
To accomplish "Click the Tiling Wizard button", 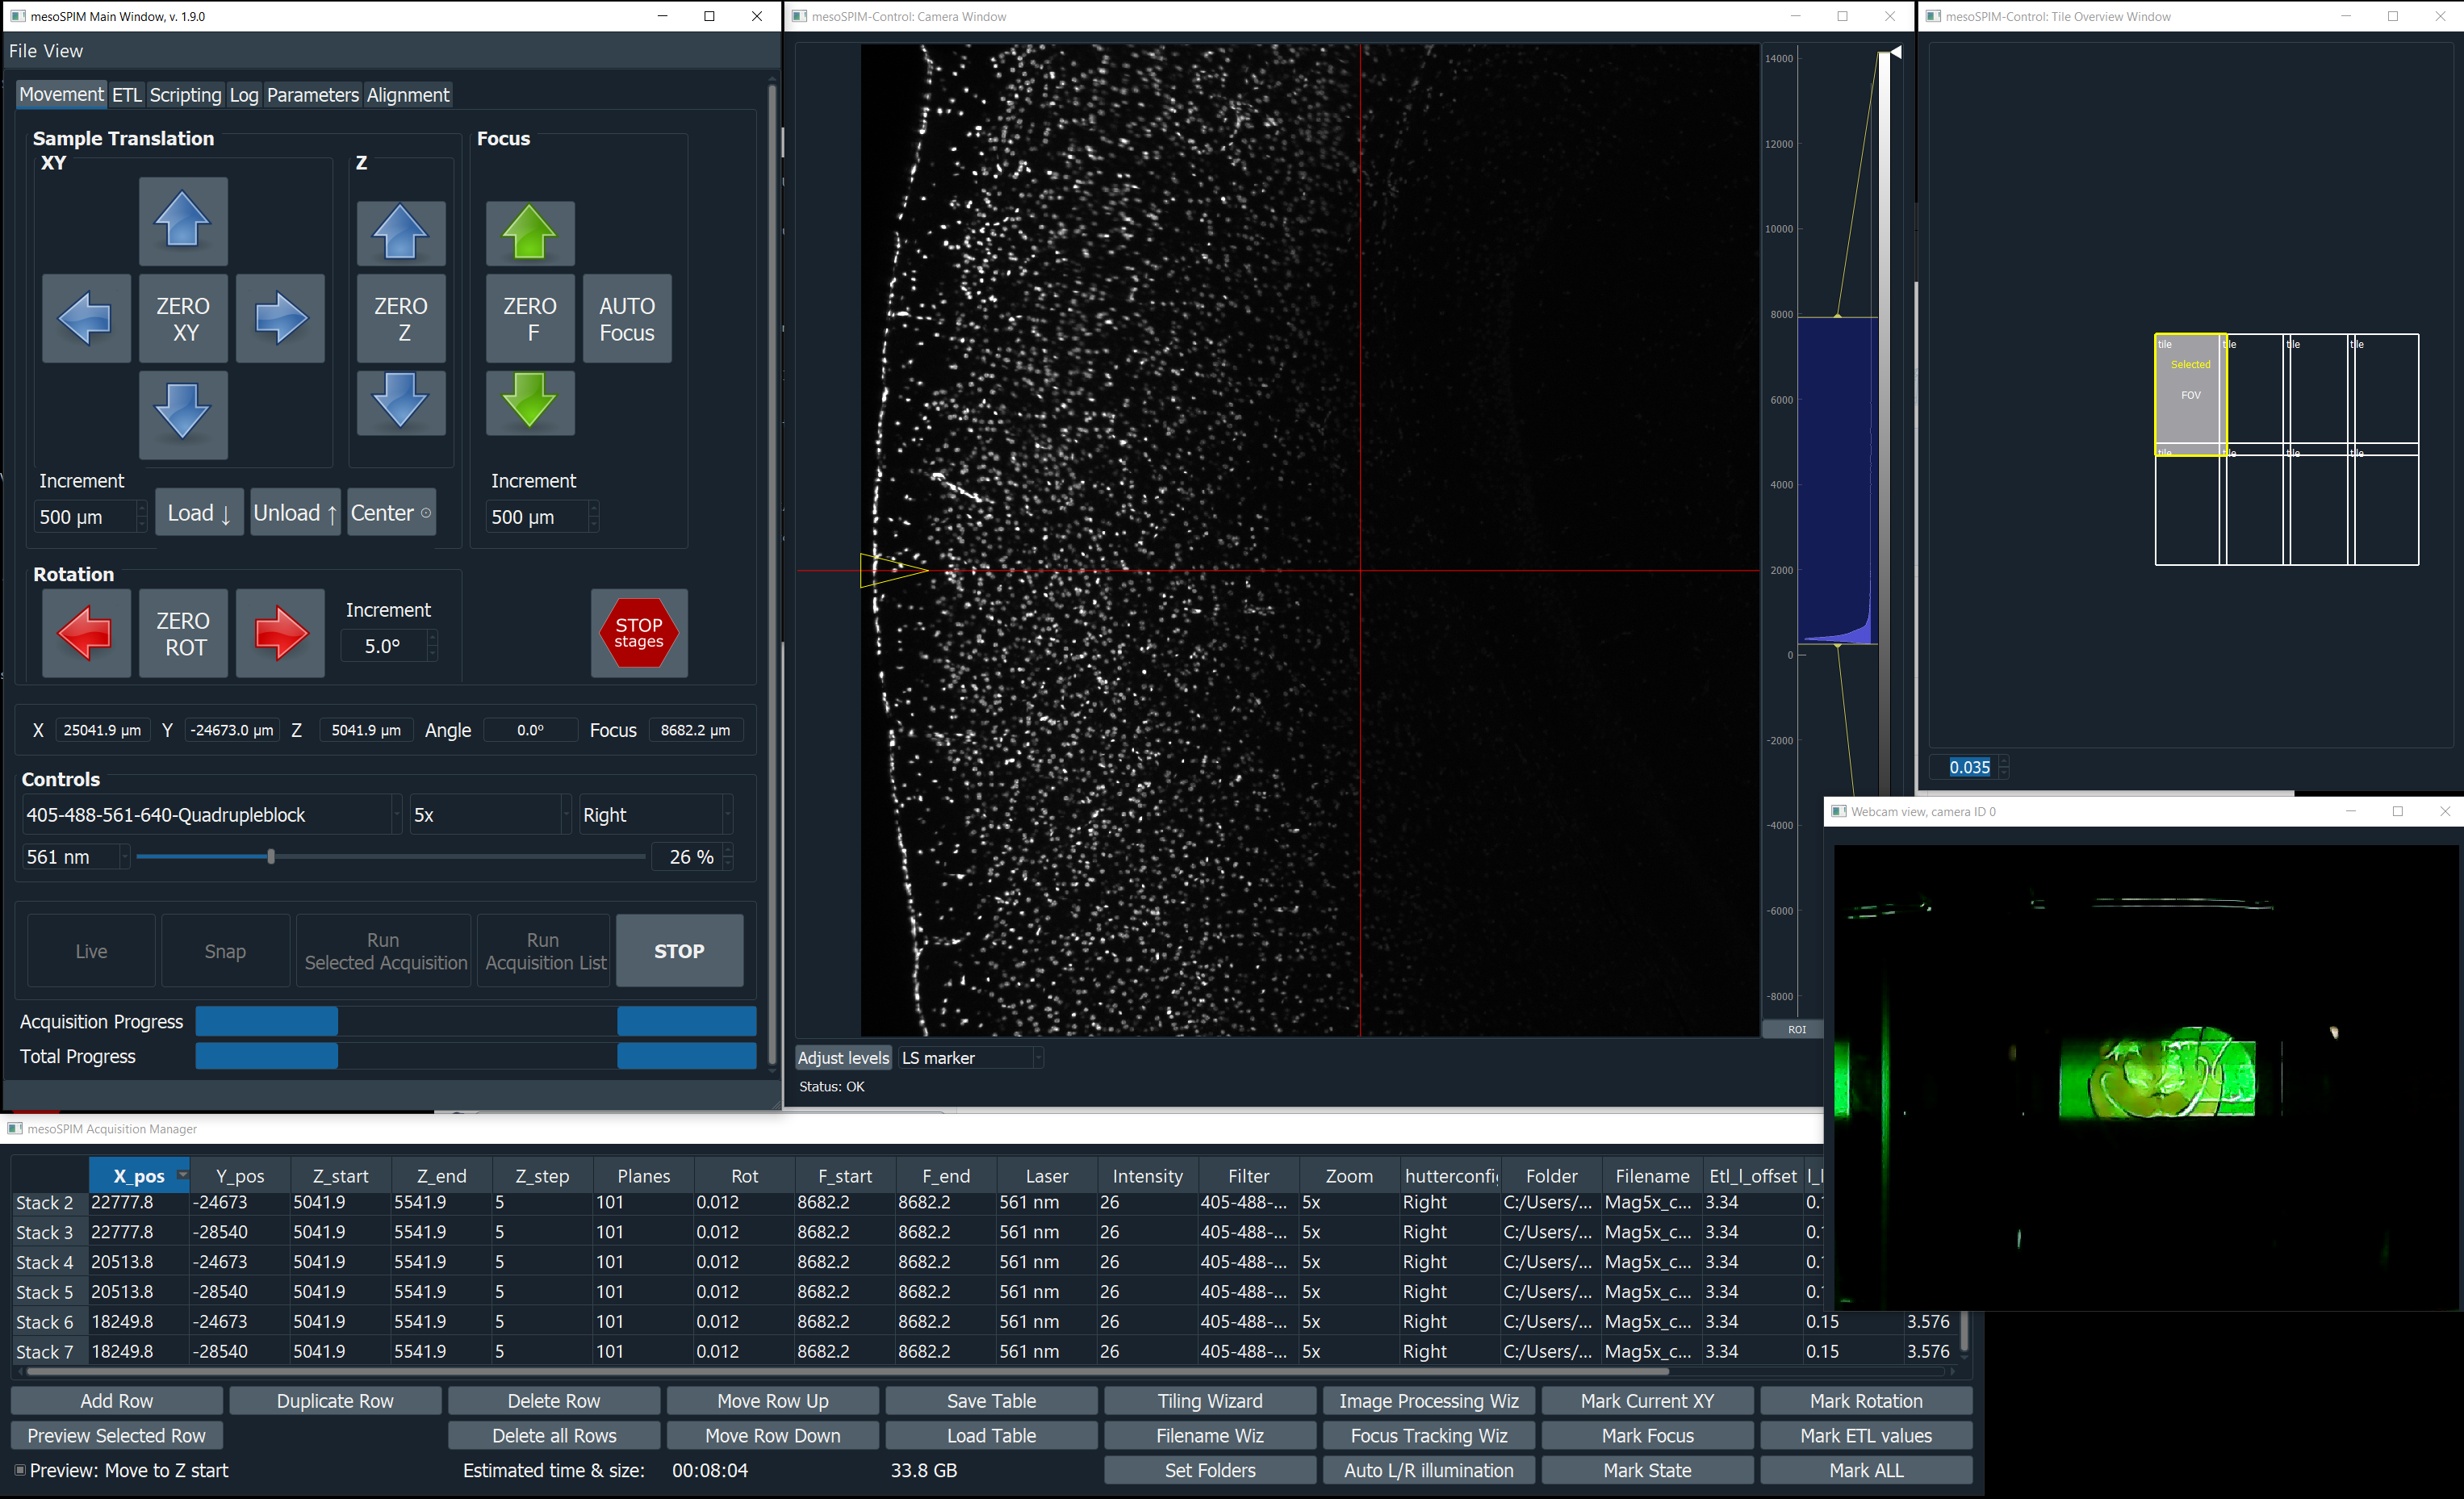I will pos(1209,1401).
